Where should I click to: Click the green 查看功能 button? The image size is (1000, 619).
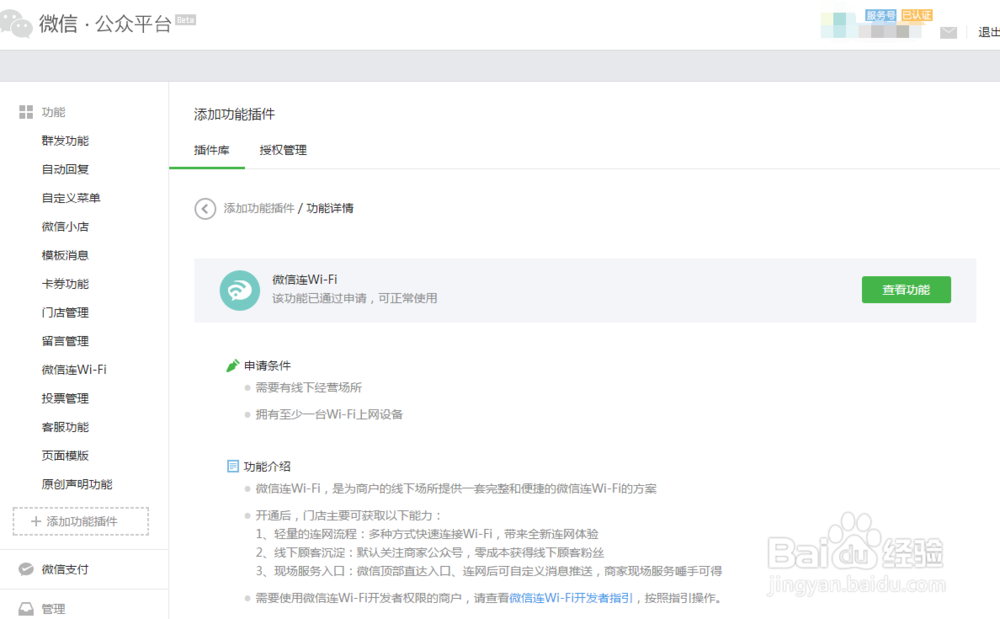click(x=906, y=290)
